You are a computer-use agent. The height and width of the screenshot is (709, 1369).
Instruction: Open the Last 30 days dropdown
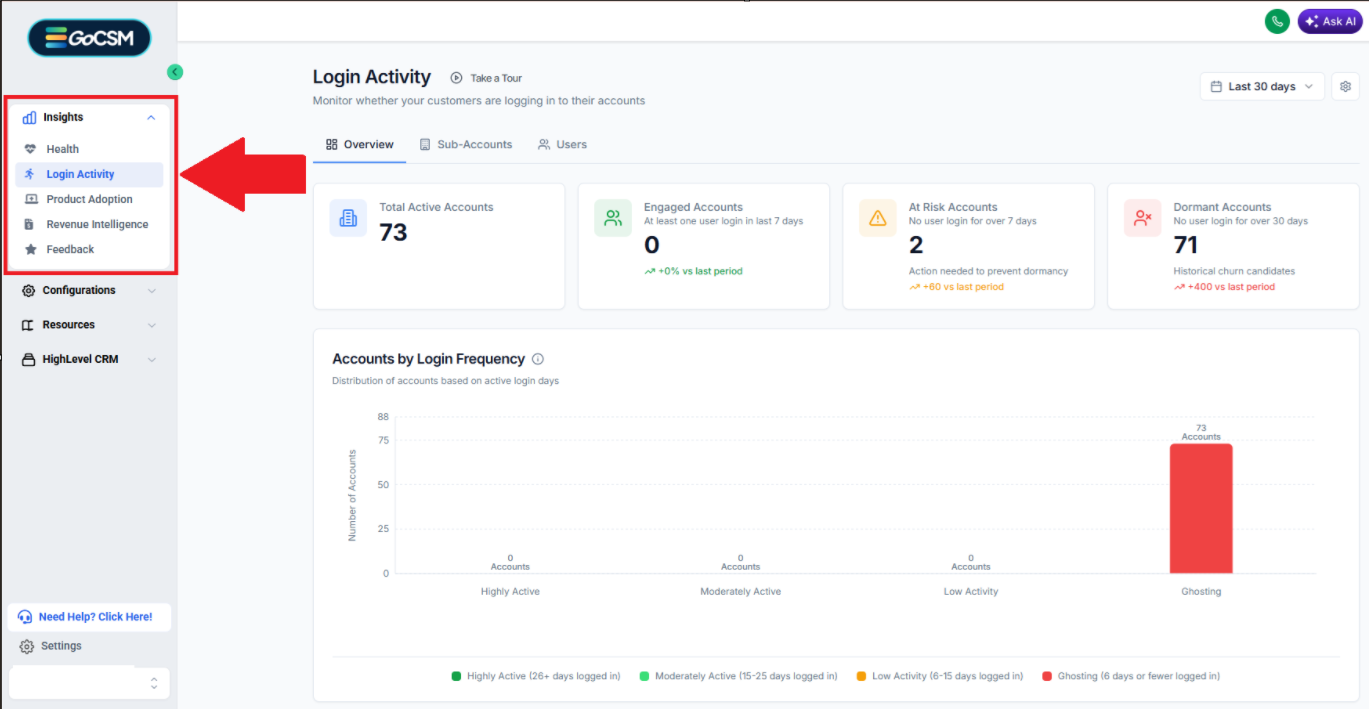(x=1263, y=86)
